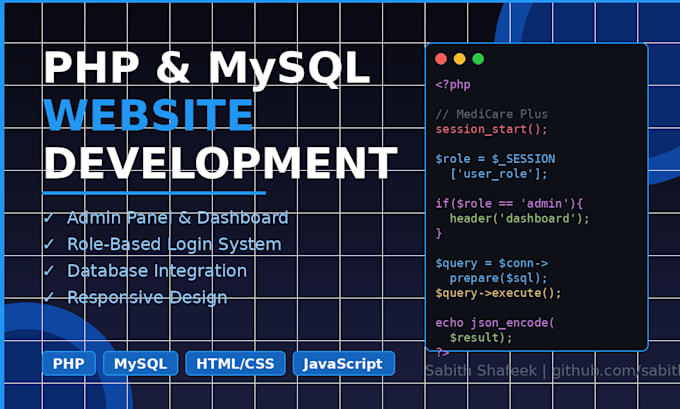Viewport: 680px width, 409px height.
Task: Click checkmark beside Role-Based Login System
Action: pyautogui.click(x=49, y=244)
